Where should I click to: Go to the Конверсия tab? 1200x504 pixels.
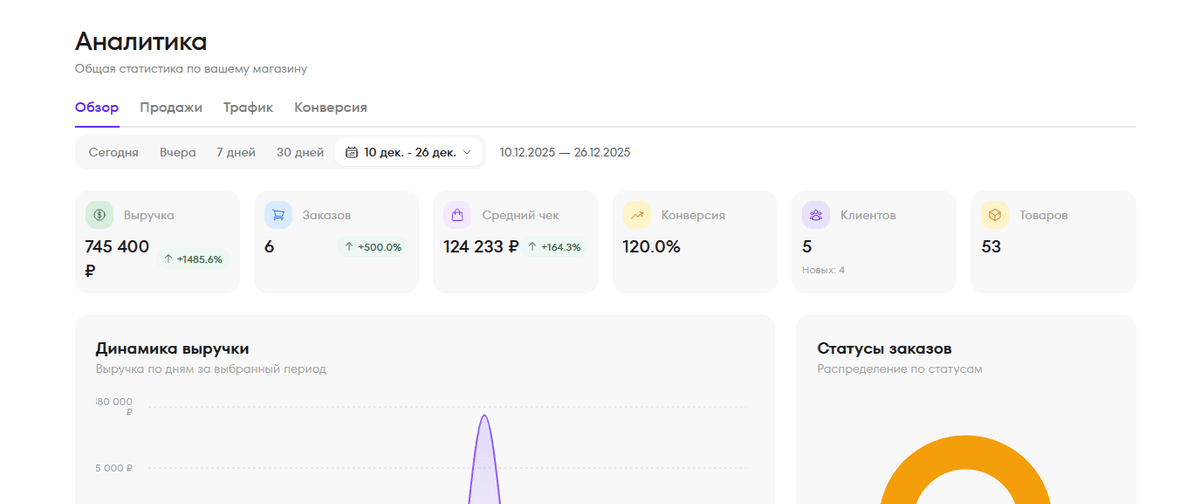(330, 108)
